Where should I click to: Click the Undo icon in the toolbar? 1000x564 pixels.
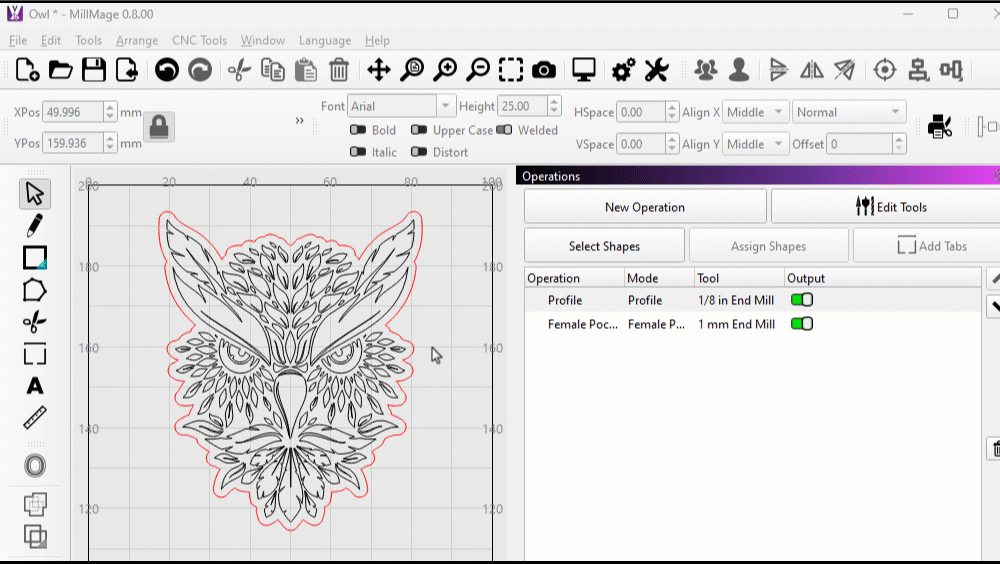click(167, 69)
